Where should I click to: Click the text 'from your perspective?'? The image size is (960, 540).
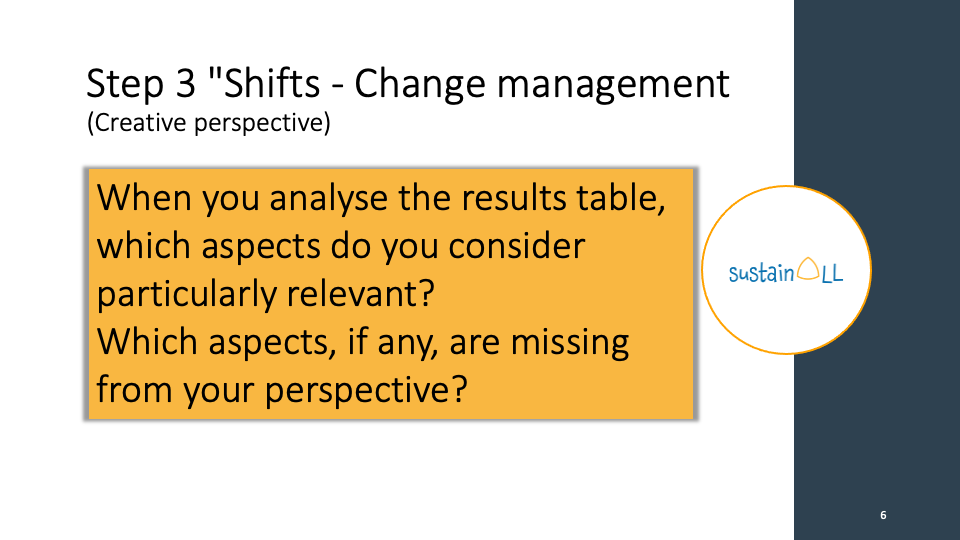pos(282,389)
